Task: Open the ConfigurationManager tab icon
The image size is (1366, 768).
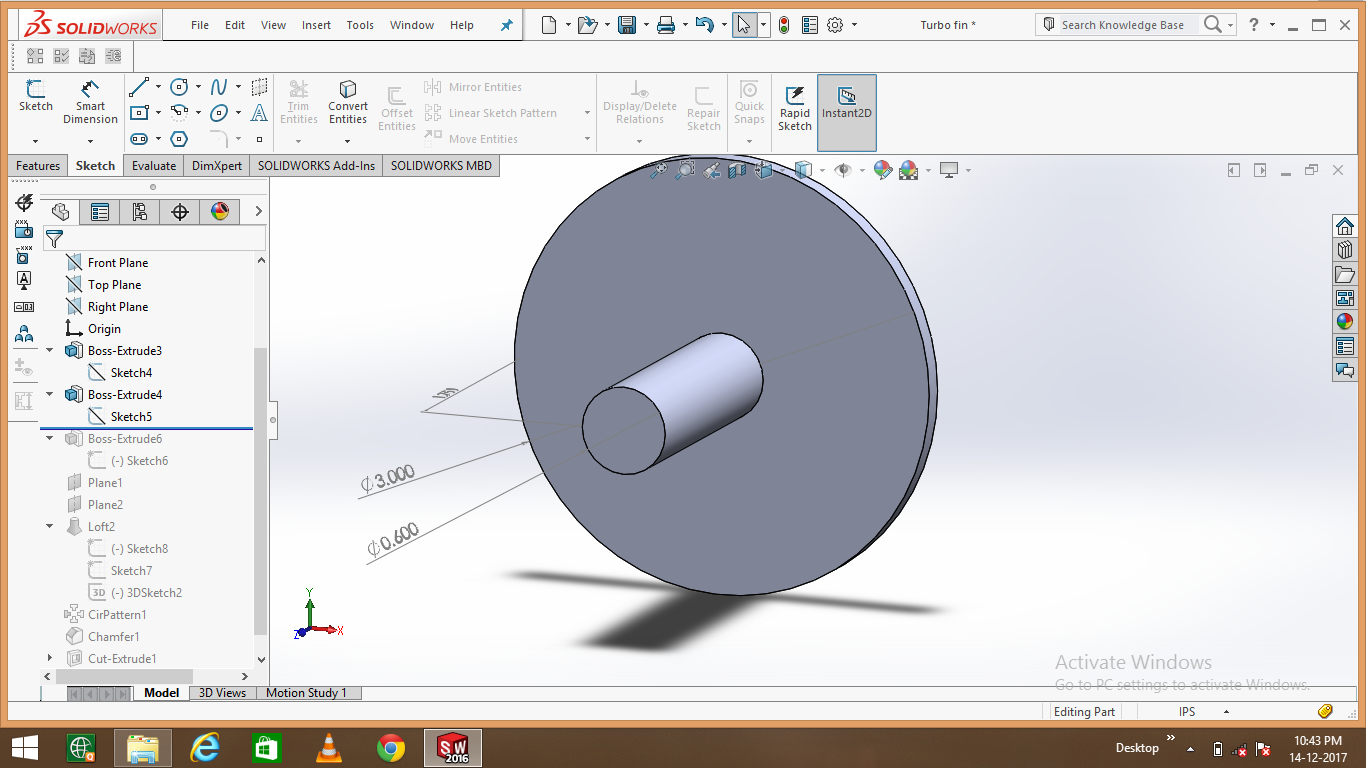Action: click(139, 211)
